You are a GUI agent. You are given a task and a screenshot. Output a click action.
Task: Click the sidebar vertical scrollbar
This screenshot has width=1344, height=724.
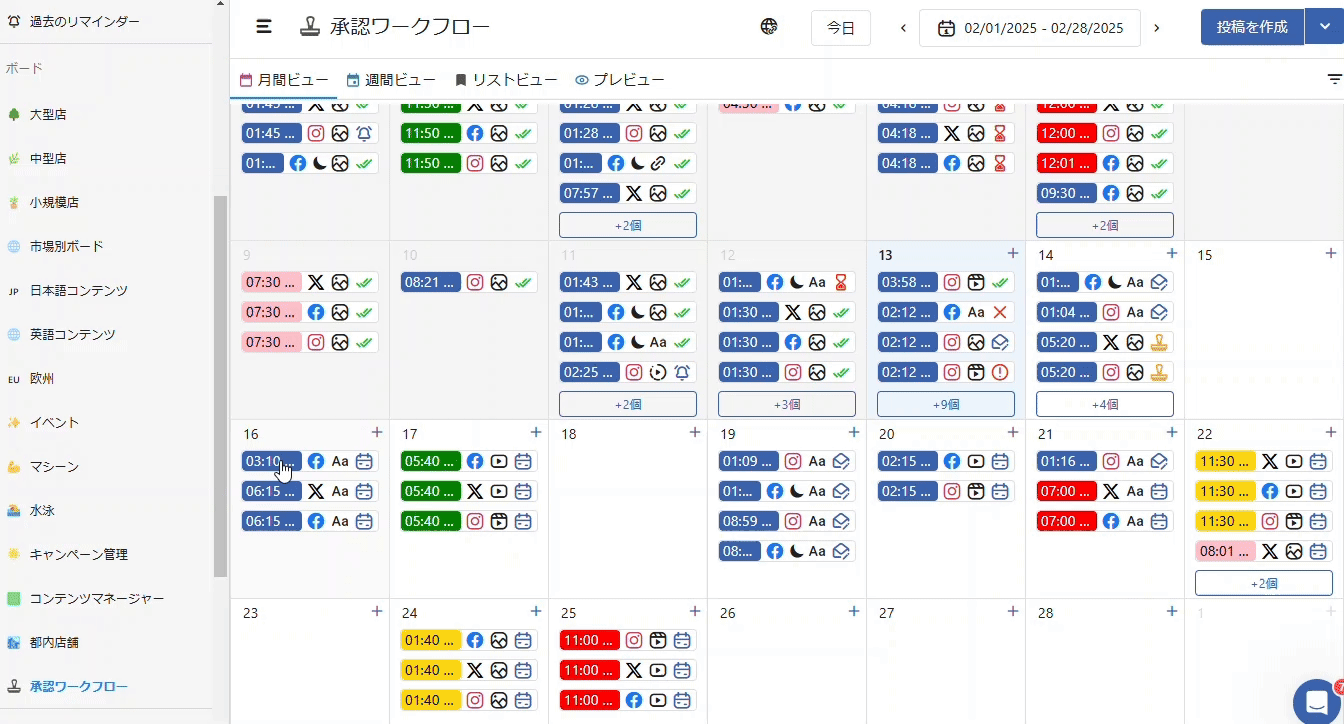coord(221,386)
